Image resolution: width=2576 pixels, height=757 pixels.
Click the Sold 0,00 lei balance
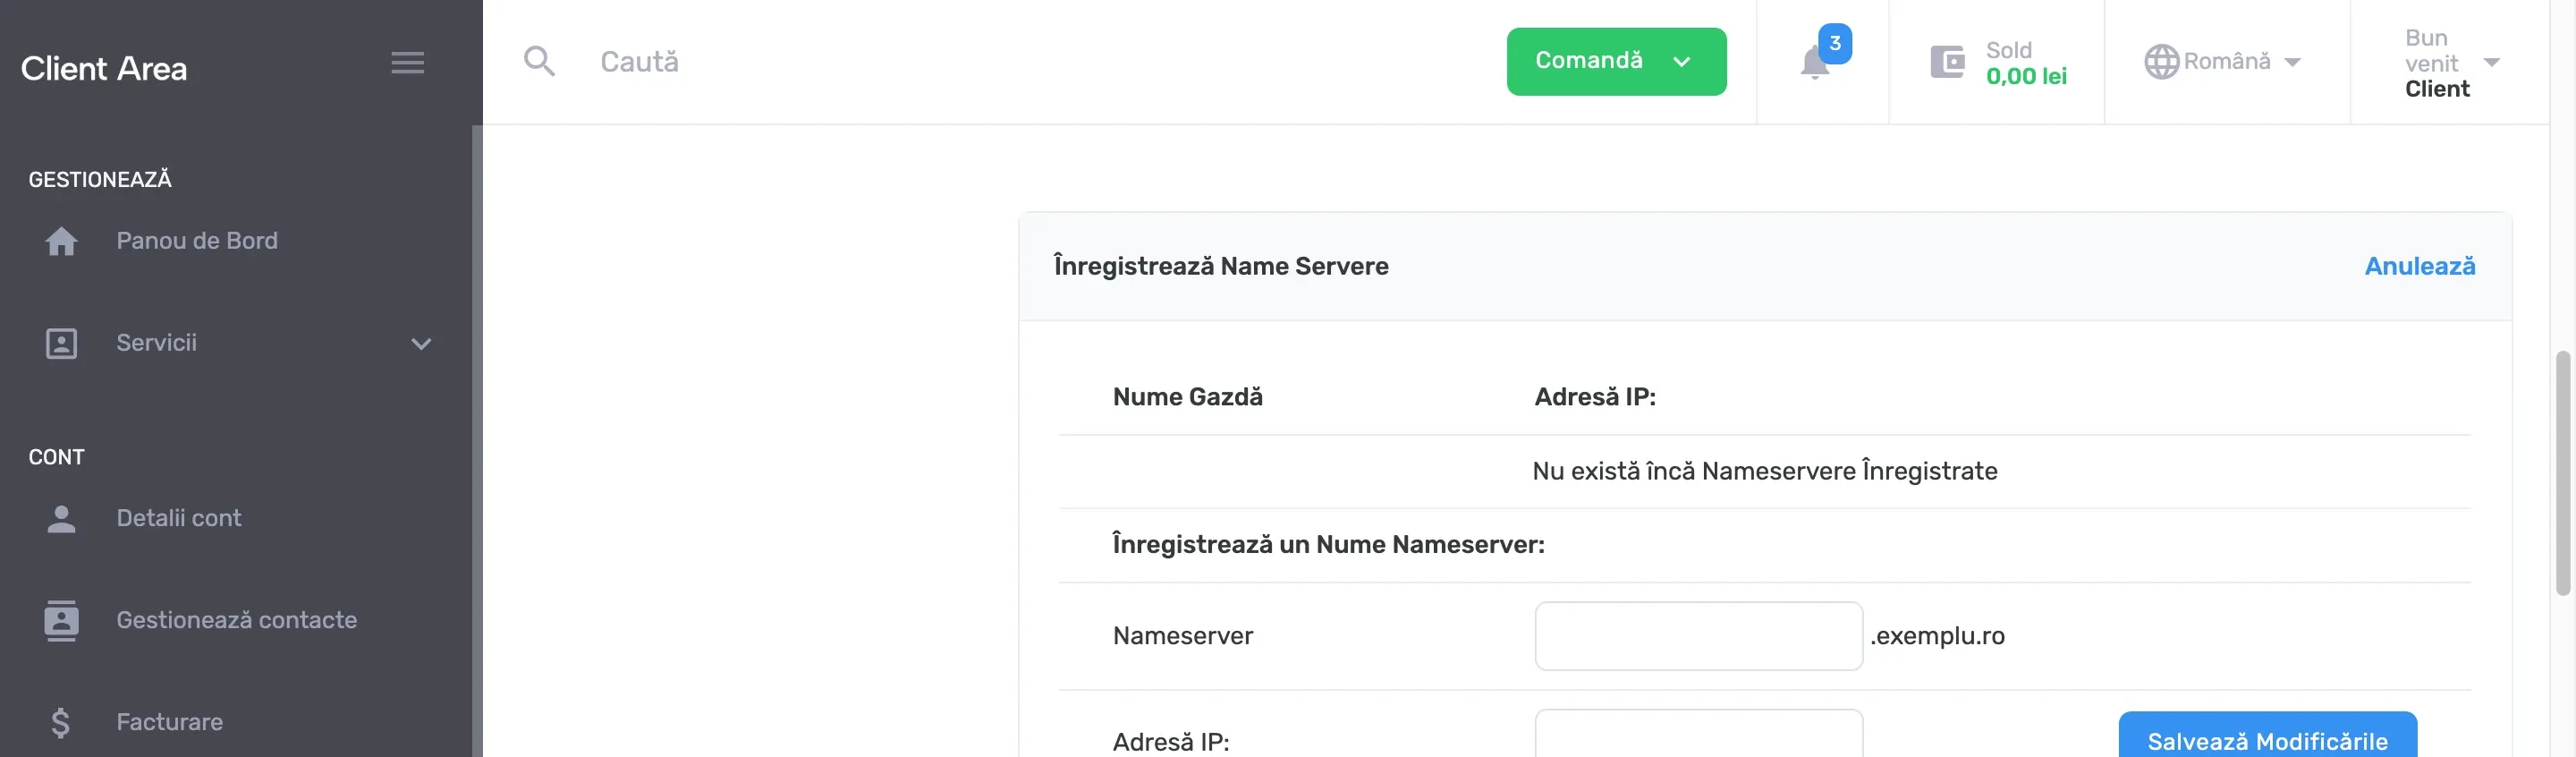[2025, 63]
